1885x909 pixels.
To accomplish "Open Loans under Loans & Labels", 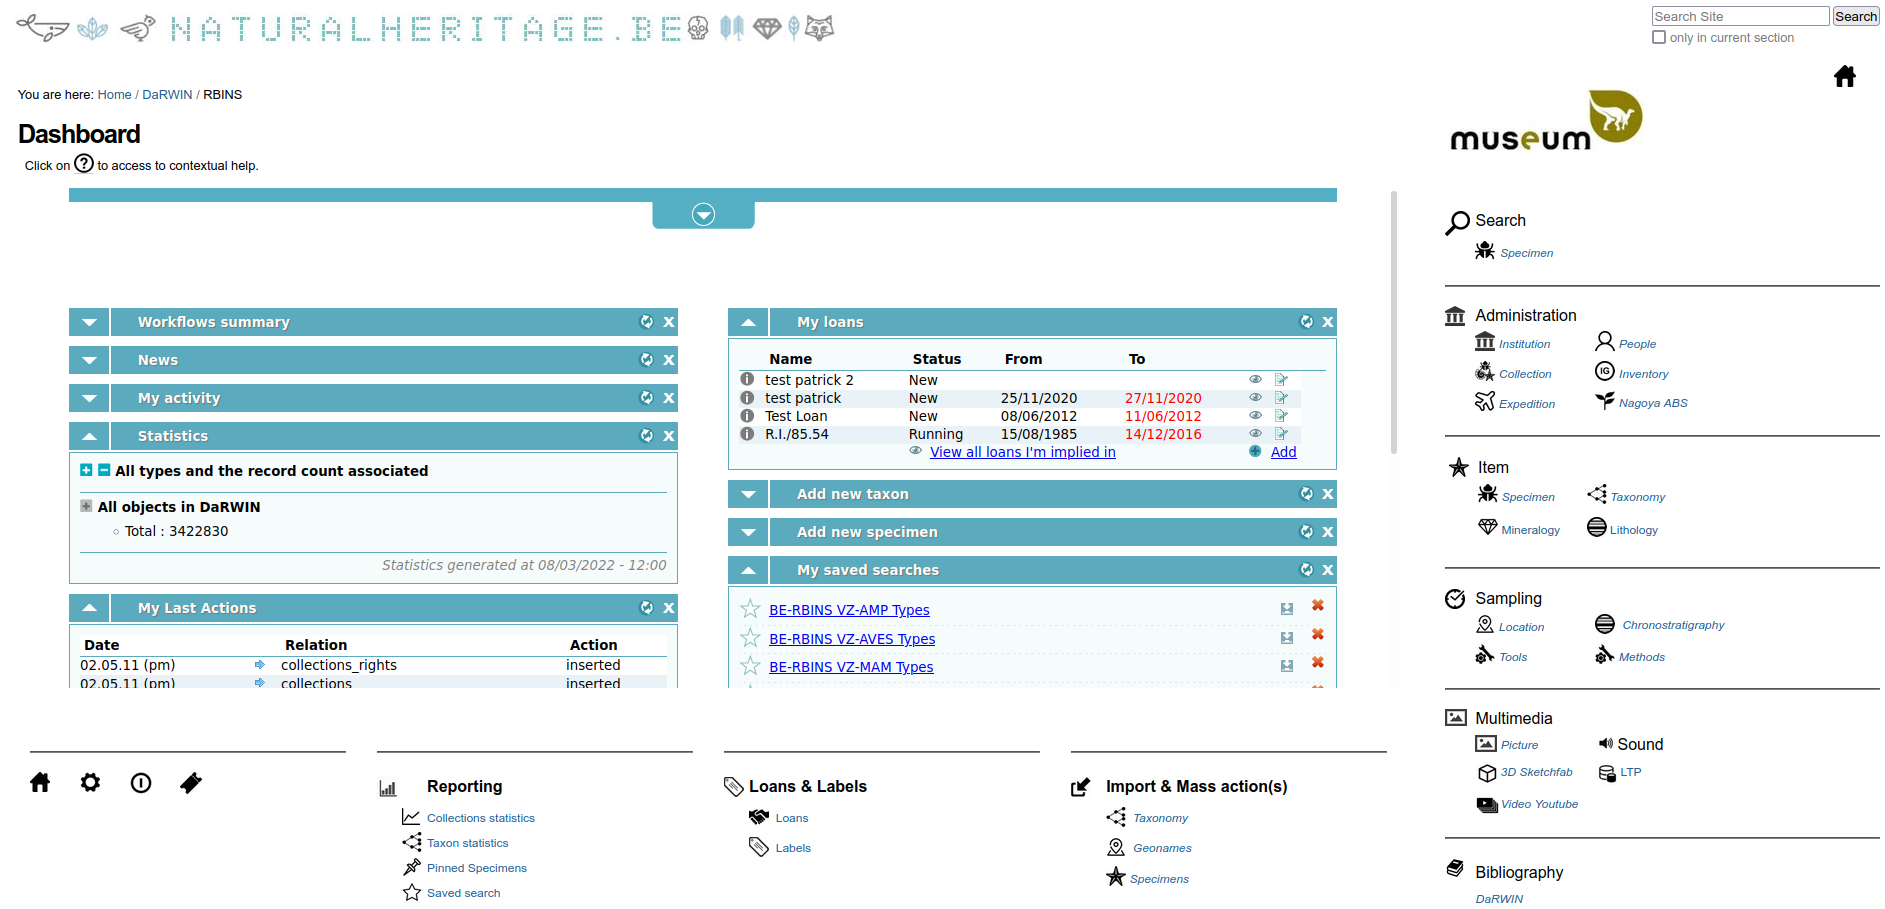I will coord(790,817).
